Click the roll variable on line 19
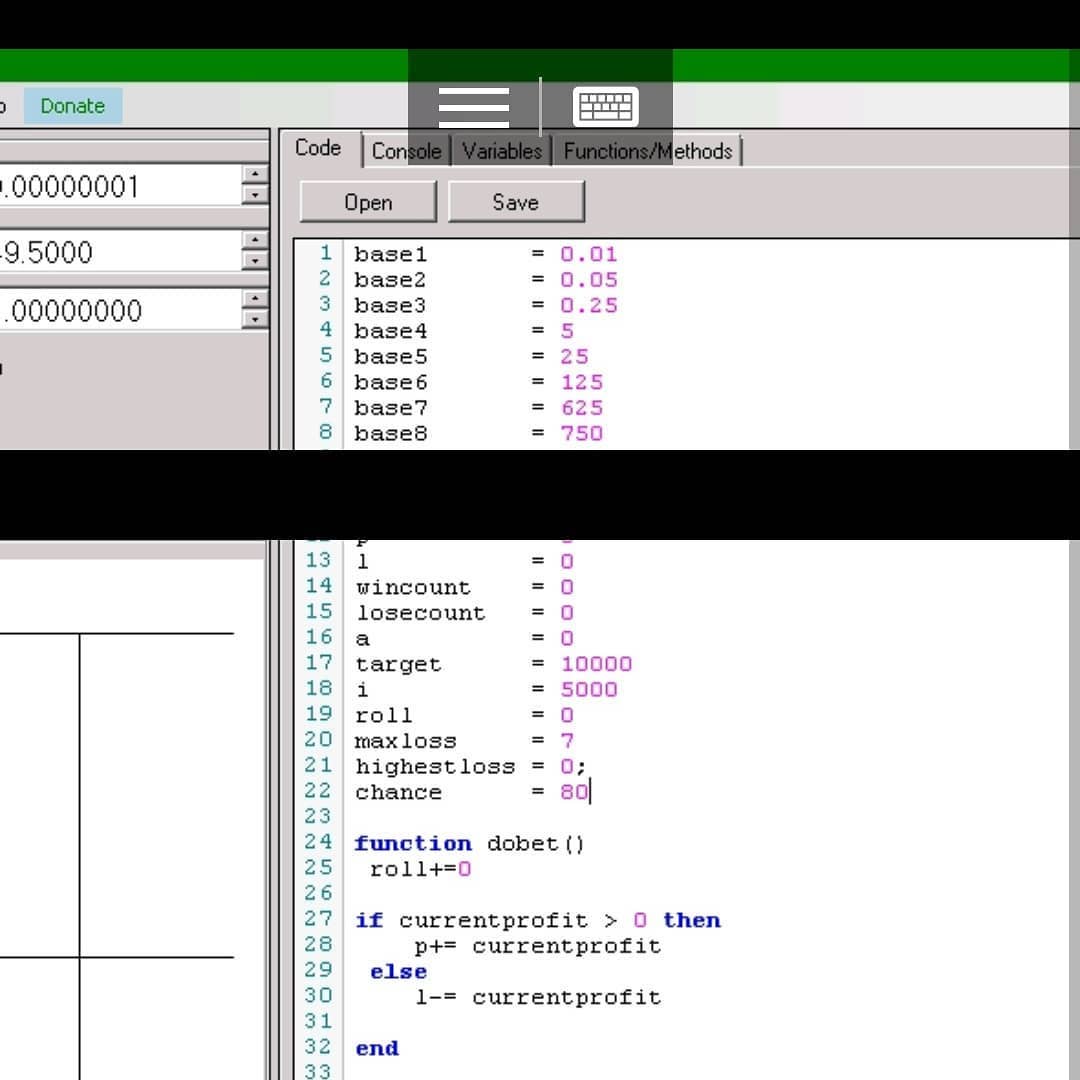 point(384,715)
